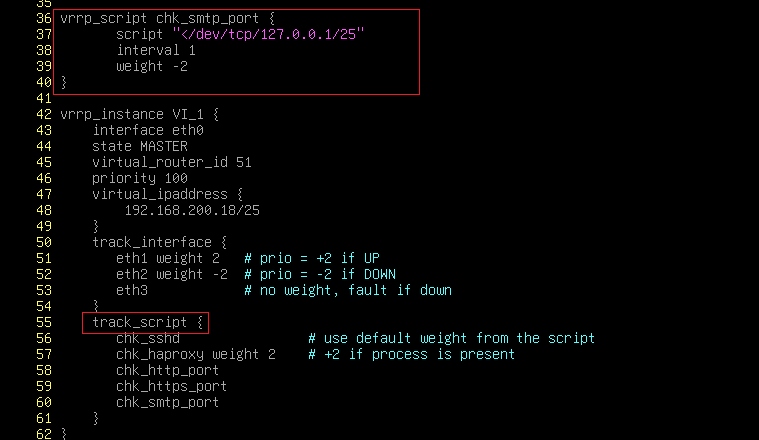This screenshot has width=759, height=440.
Task: Click eth3 entry on line 53
Action: click(x=132, y=290)
